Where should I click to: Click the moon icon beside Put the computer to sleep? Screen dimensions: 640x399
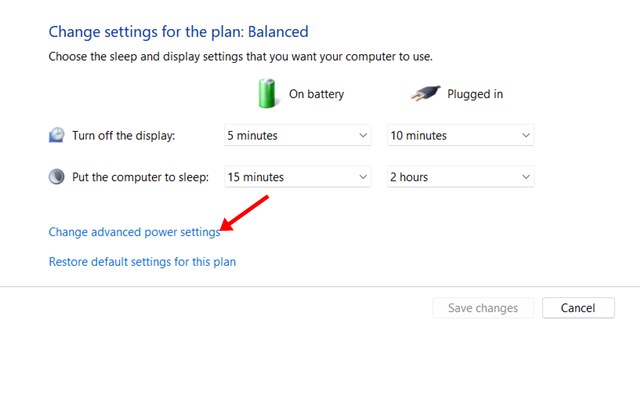pyautogui.click(x=57, y=177)
